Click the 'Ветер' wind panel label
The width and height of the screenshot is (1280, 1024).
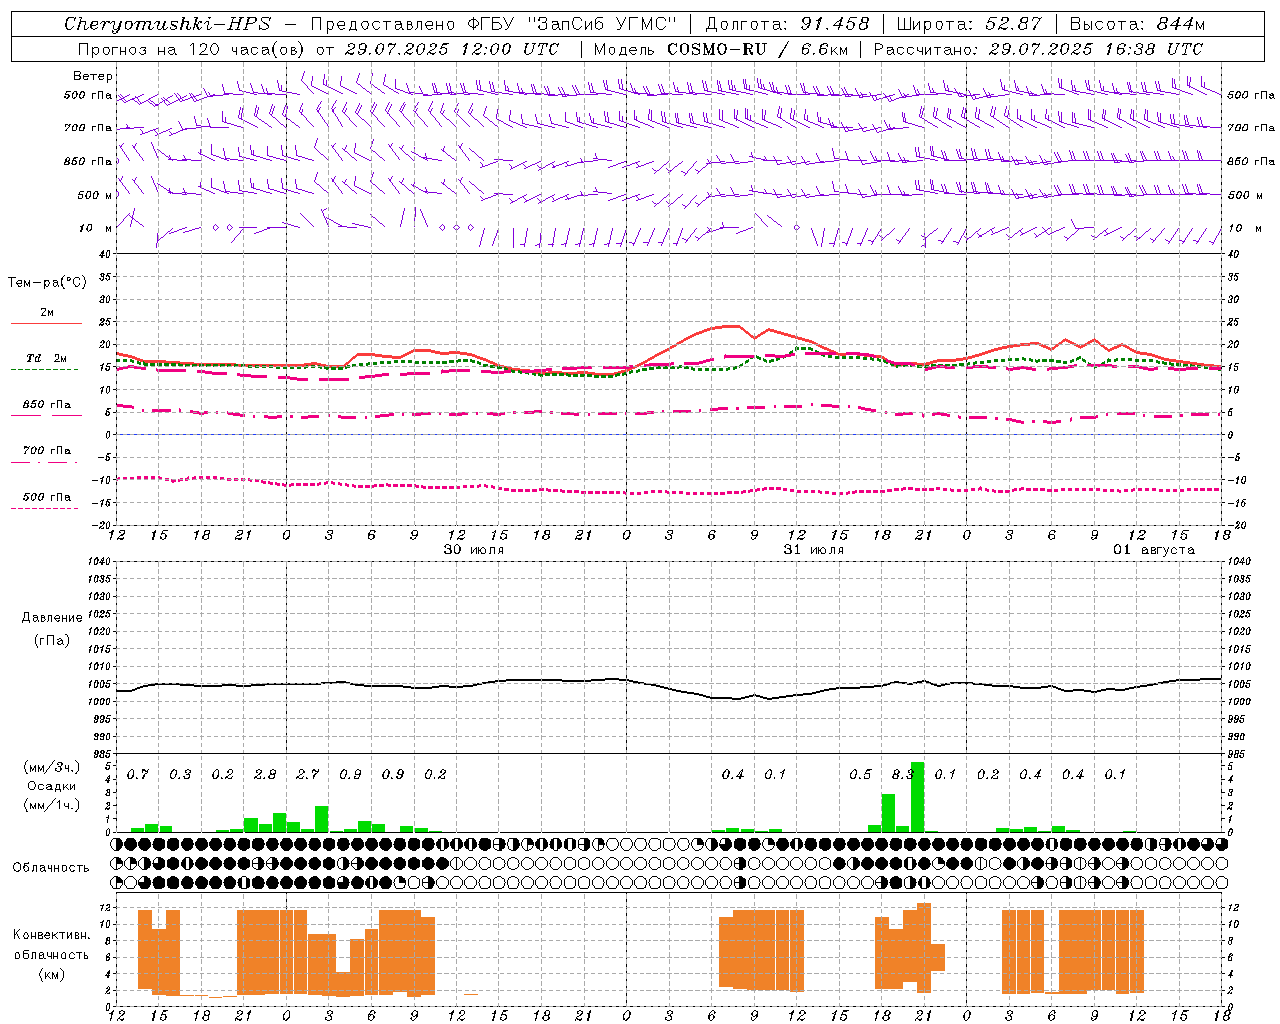point(93,76)
